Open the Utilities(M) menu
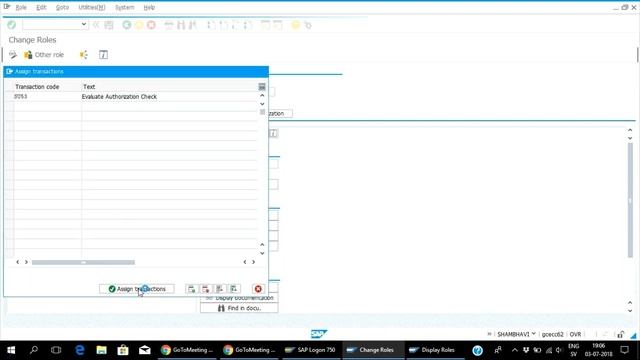Screen dimensions: 640x360 (91, 7)
